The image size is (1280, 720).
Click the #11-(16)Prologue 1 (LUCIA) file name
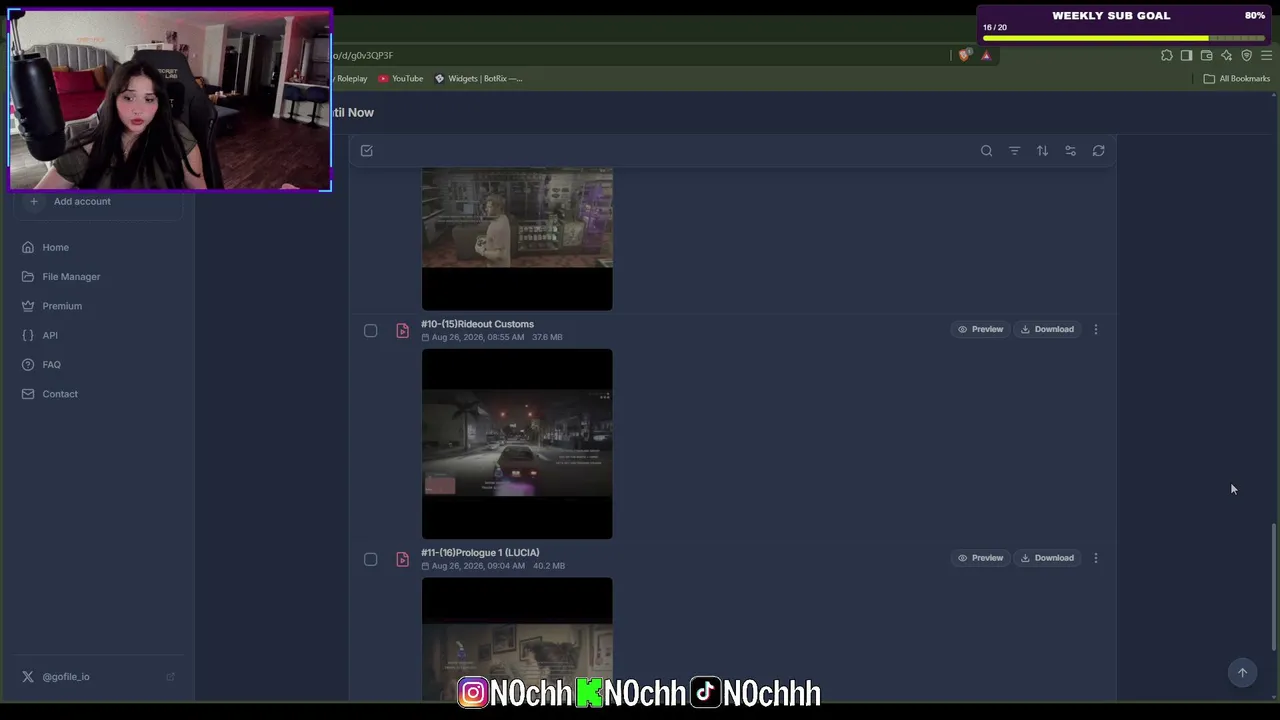tap(480, 553)
